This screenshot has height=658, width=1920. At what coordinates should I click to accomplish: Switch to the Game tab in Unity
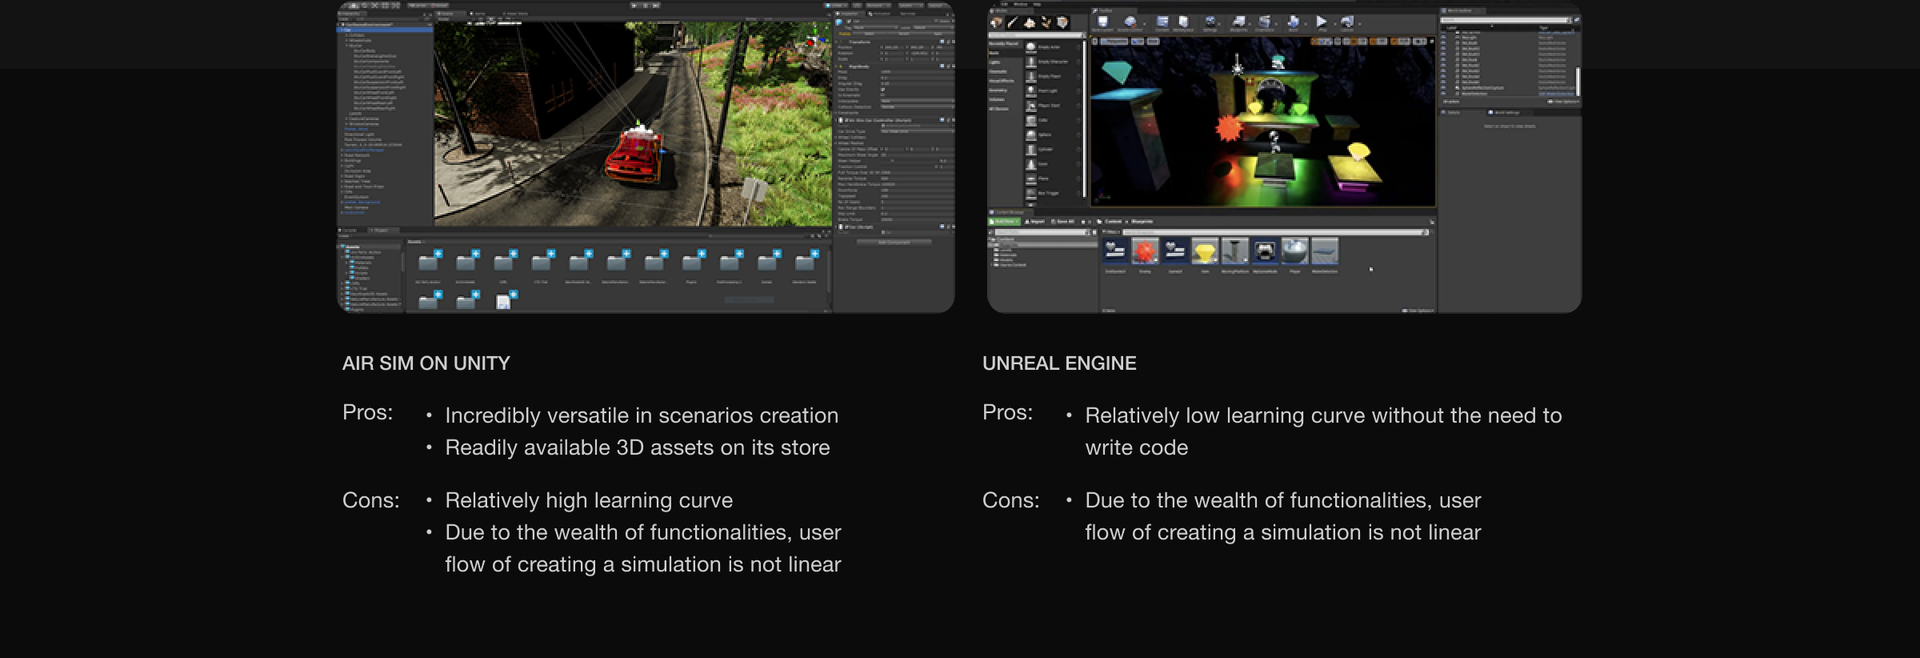tap(478, 13)
